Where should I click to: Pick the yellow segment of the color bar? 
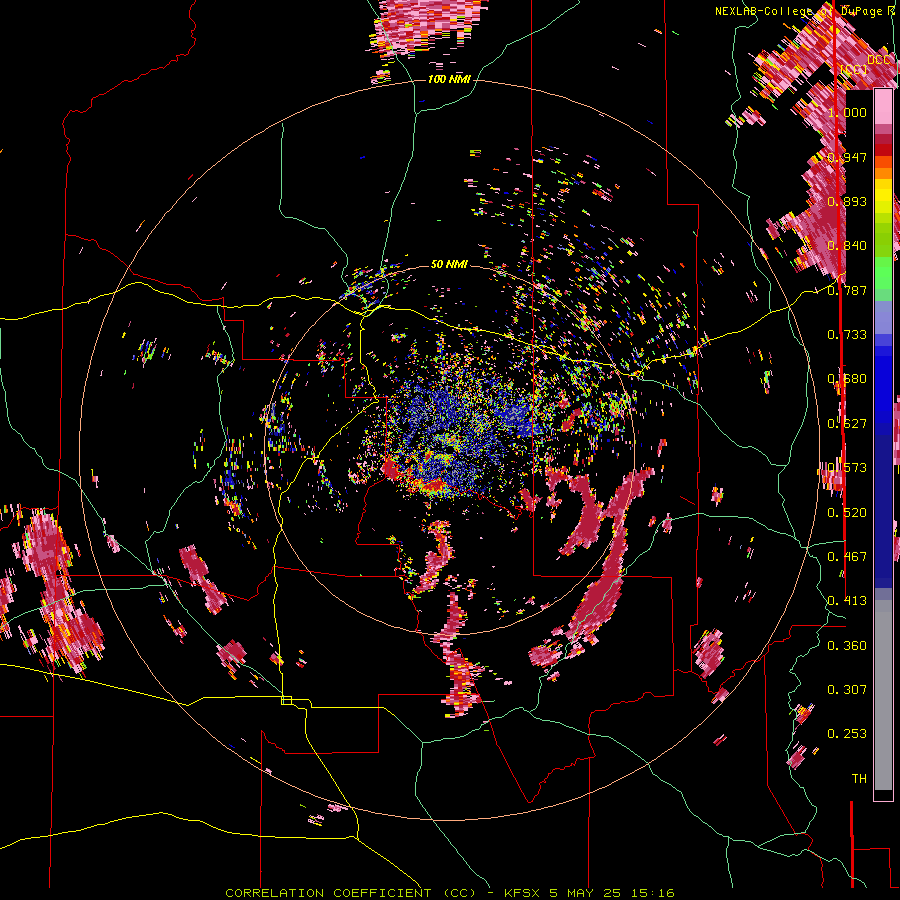coord(883,196)
